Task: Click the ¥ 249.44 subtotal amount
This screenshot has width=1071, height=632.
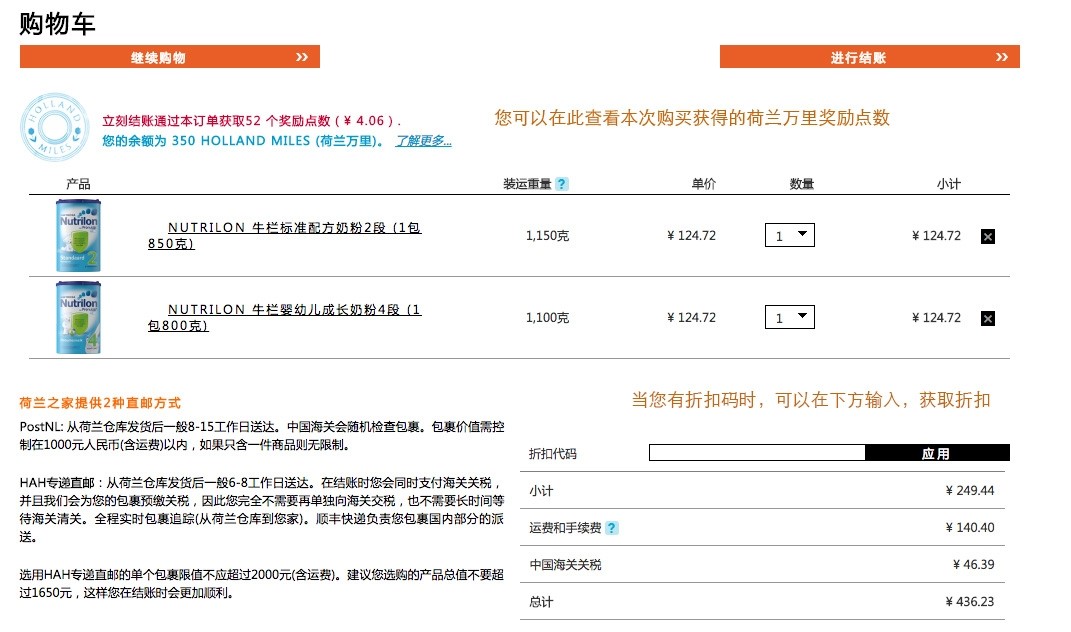Action: coord(970,491)
